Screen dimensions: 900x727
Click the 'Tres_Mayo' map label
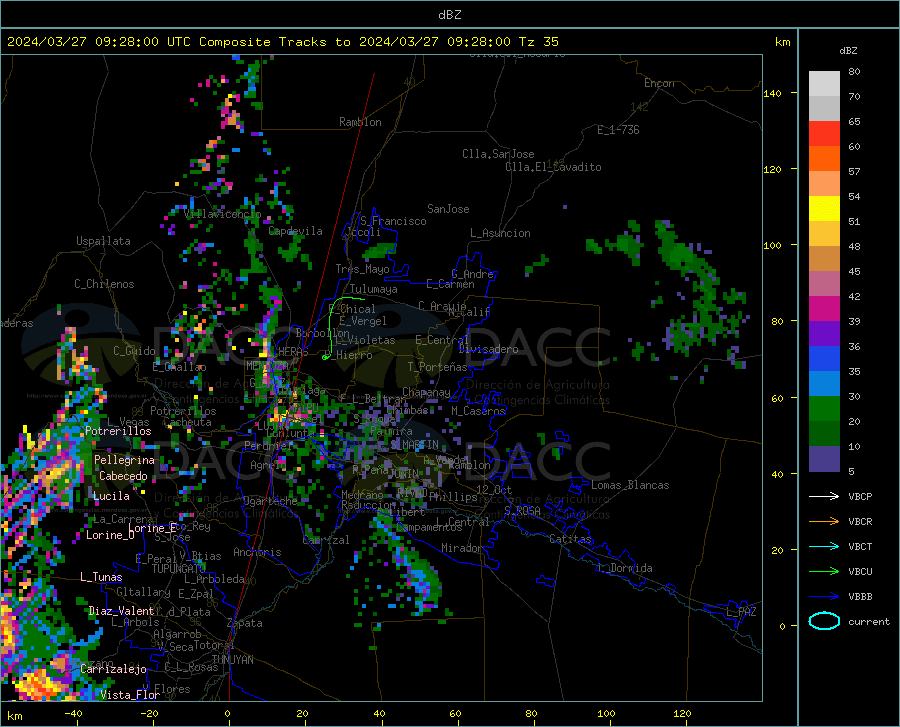tap(363, 269)
